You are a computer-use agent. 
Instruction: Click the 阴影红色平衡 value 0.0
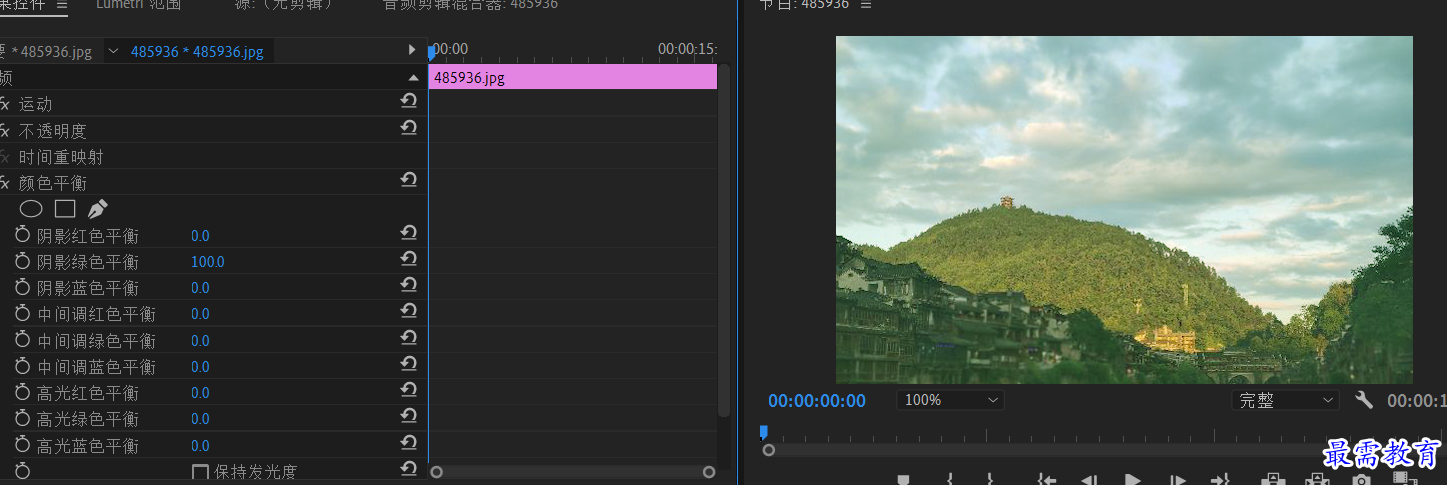[200, 236]
